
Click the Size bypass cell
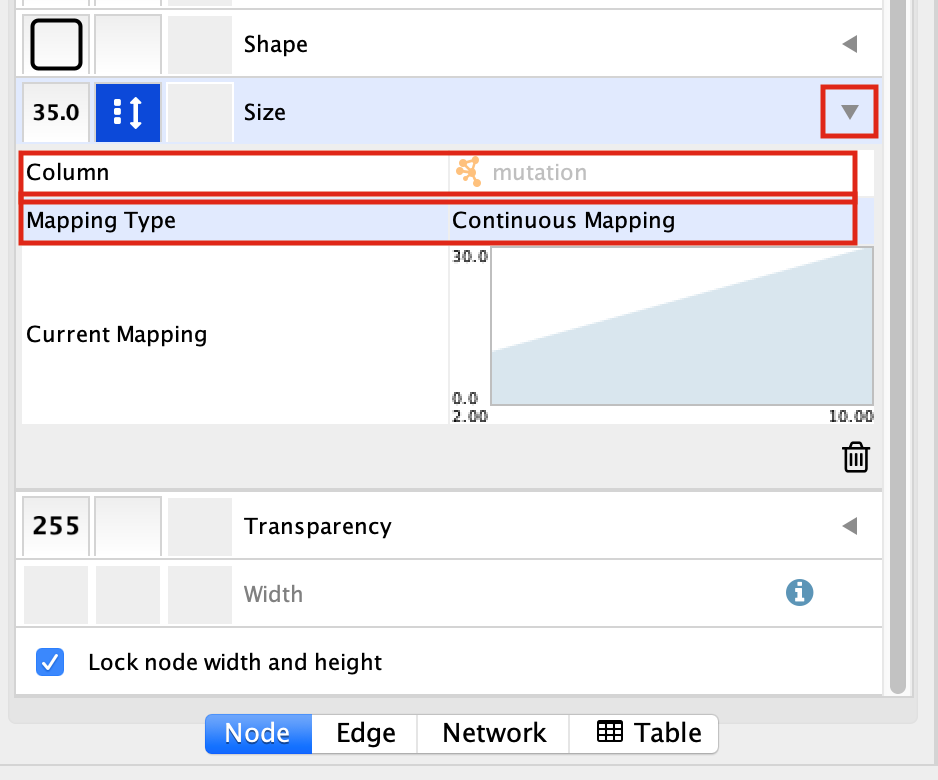[x=198, y=112]
